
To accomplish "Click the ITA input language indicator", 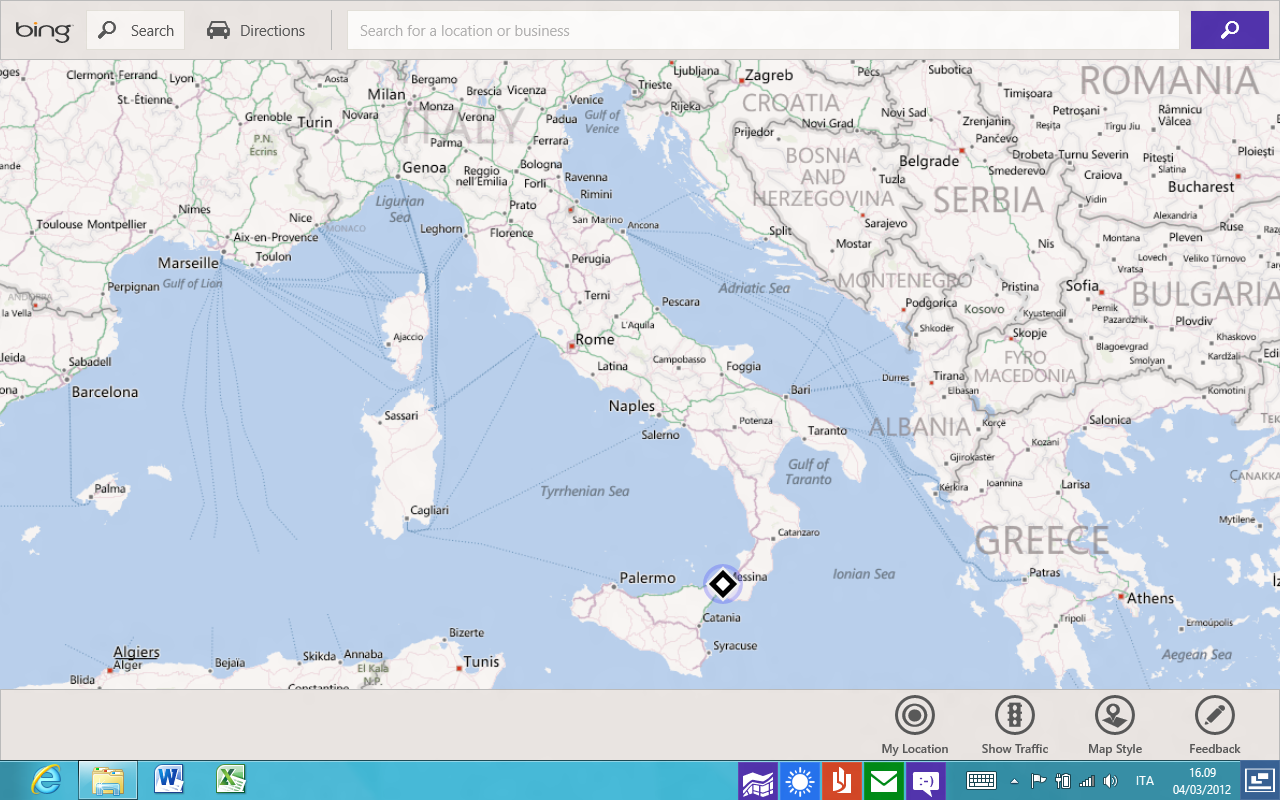I will click(x=1145, y=781).
